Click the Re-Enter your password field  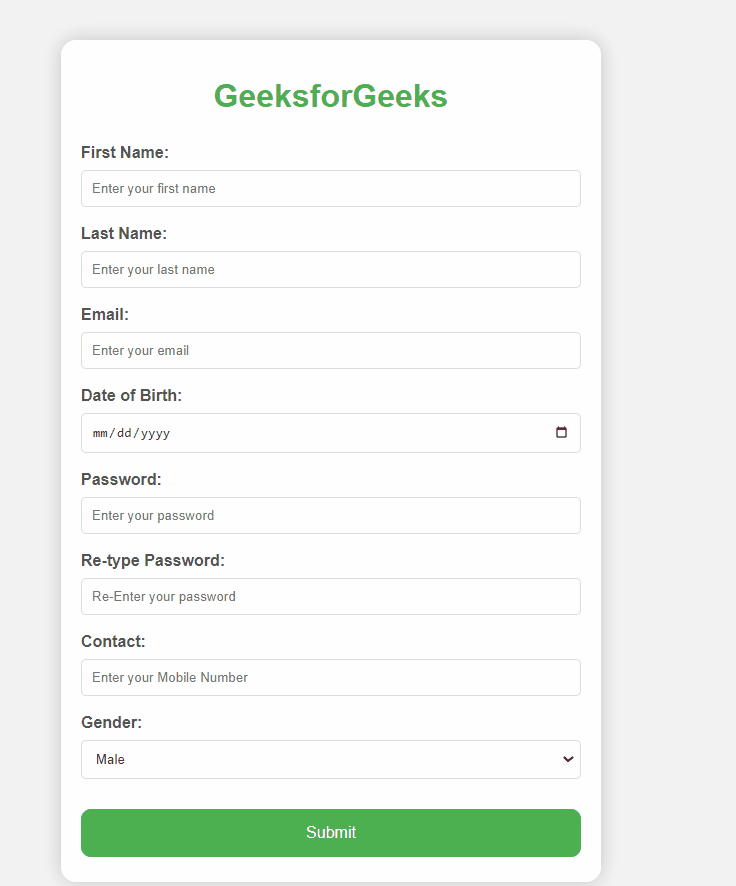coord(331,596)
